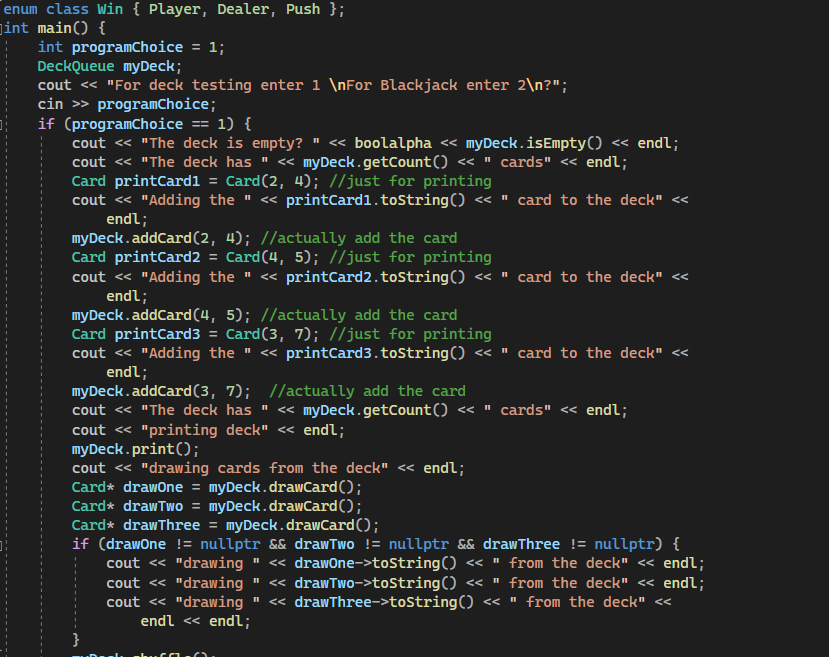829x657 pixels.
Task: Click programChoice in the int declaration line
Action: [127, 47]
